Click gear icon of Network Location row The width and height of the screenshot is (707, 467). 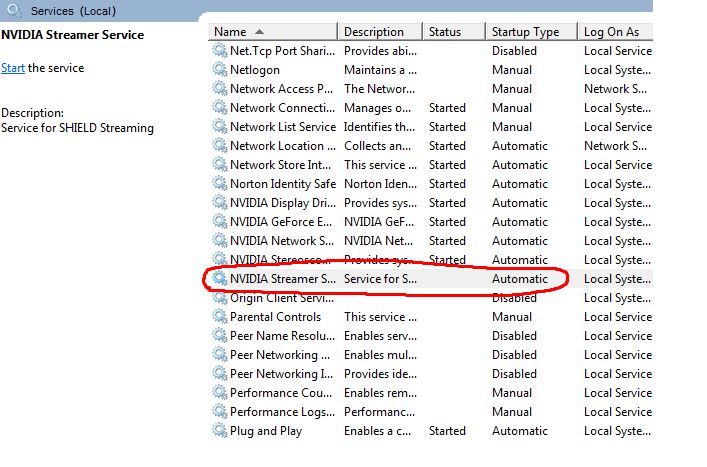[x=220, y=145]
